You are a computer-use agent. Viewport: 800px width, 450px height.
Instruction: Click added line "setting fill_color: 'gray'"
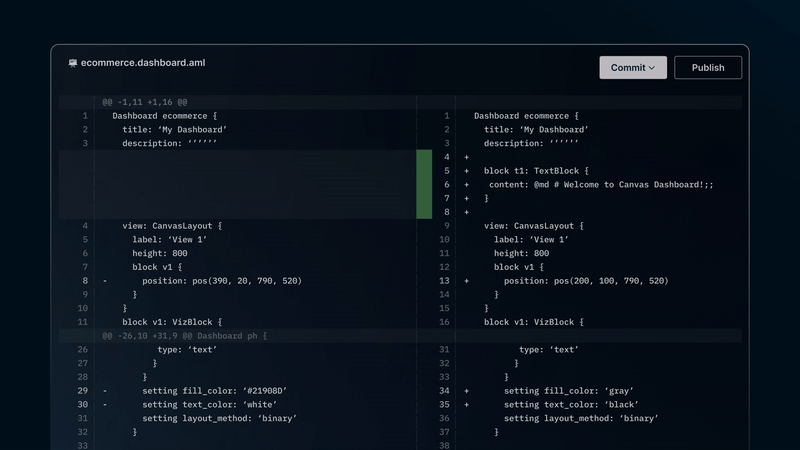click(x=568, y=391)
